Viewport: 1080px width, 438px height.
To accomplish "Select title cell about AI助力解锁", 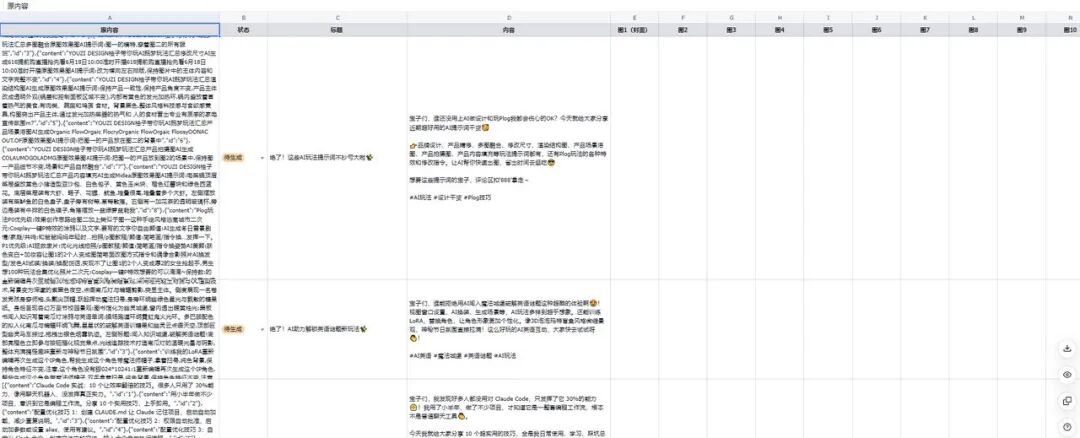I will click(338, 330).
